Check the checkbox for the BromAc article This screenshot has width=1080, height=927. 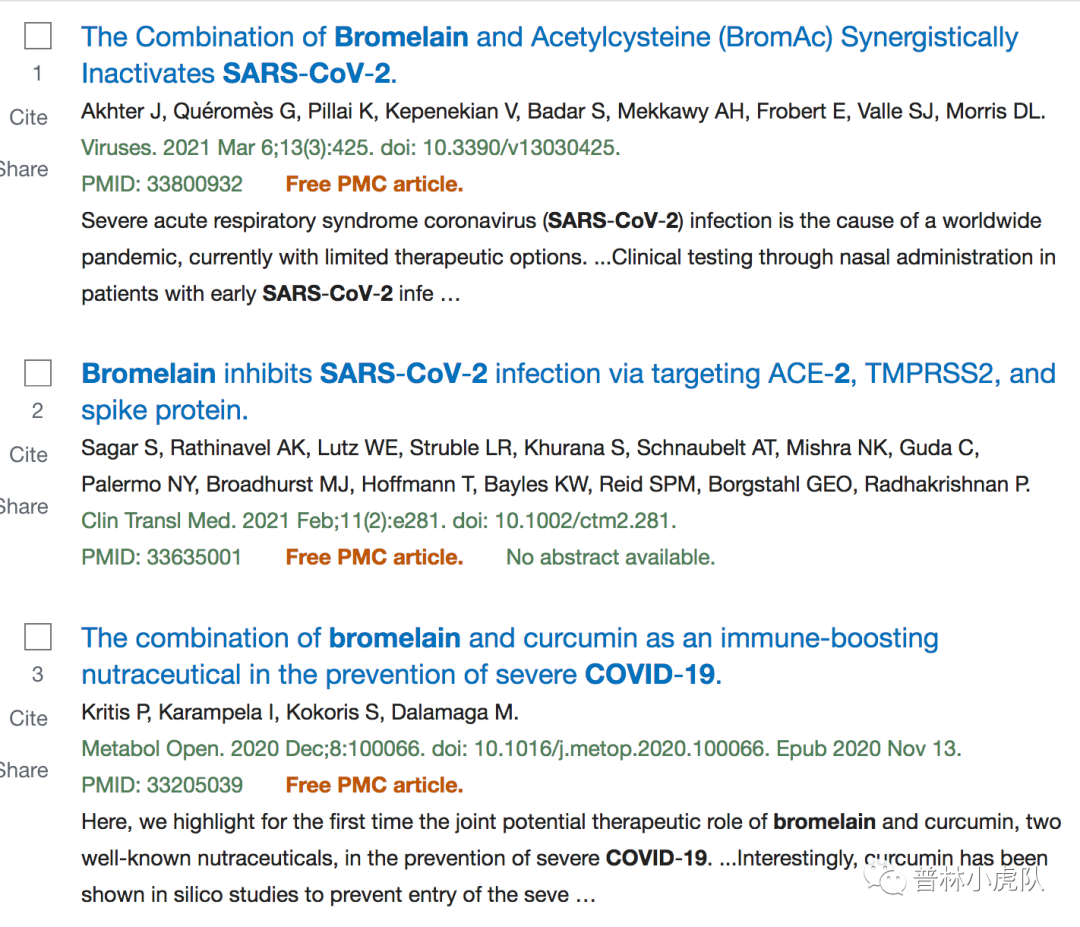point(38,37)
